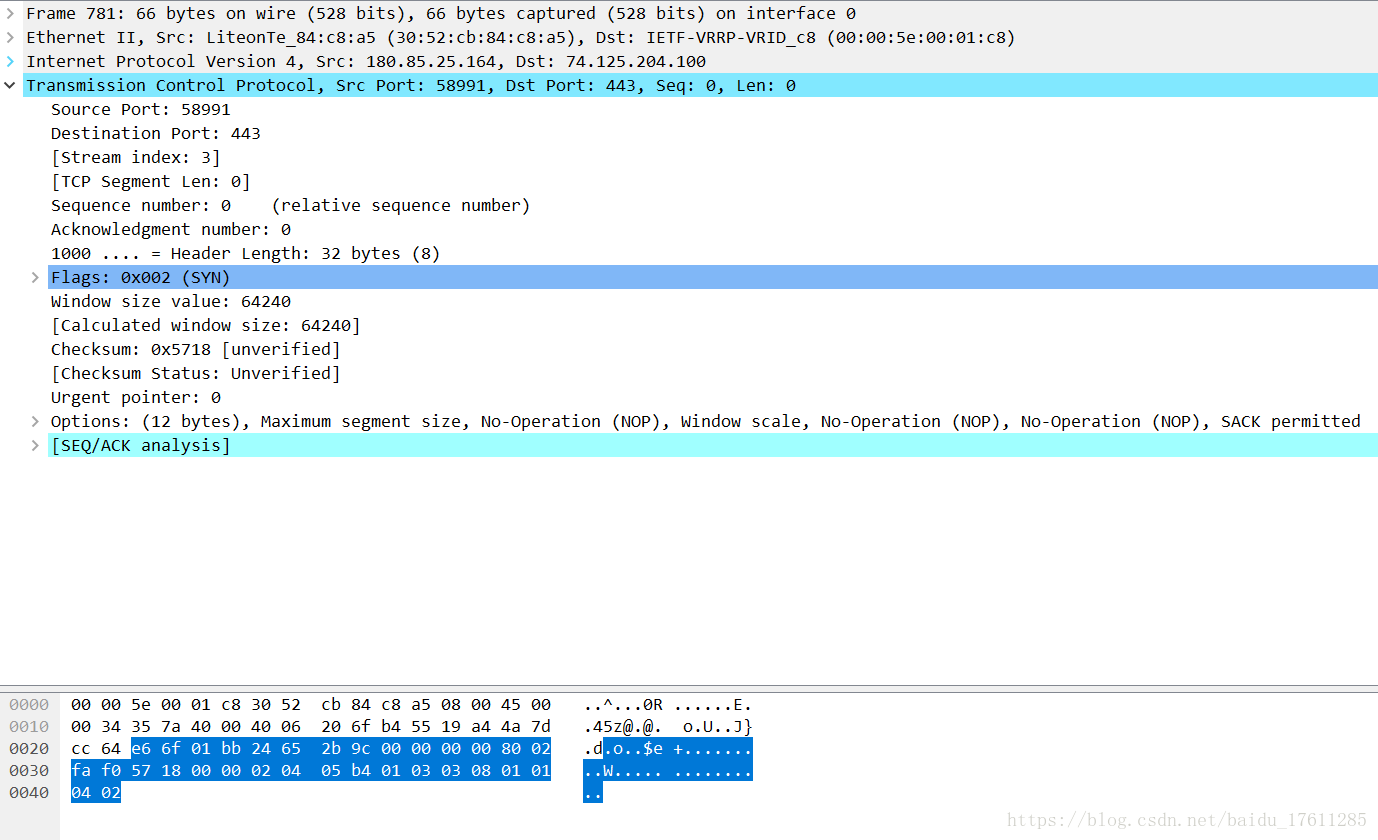
Task: Click hex row offset 0030 in bytes pane
Action: point(29,771)
